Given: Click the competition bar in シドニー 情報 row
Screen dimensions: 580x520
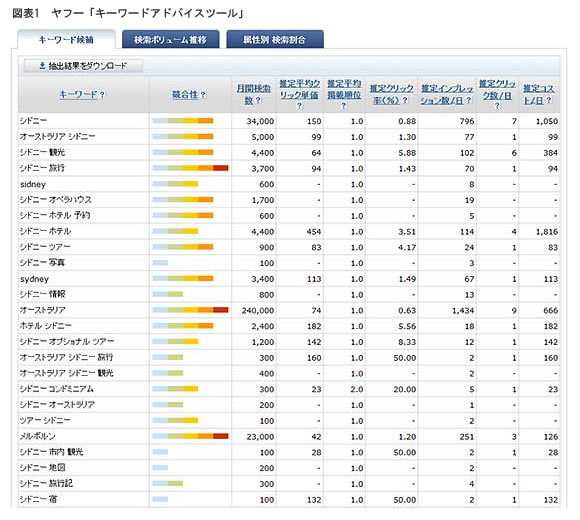Looking at the screenshot, I should pyautogui.click(x=168, y=294).
